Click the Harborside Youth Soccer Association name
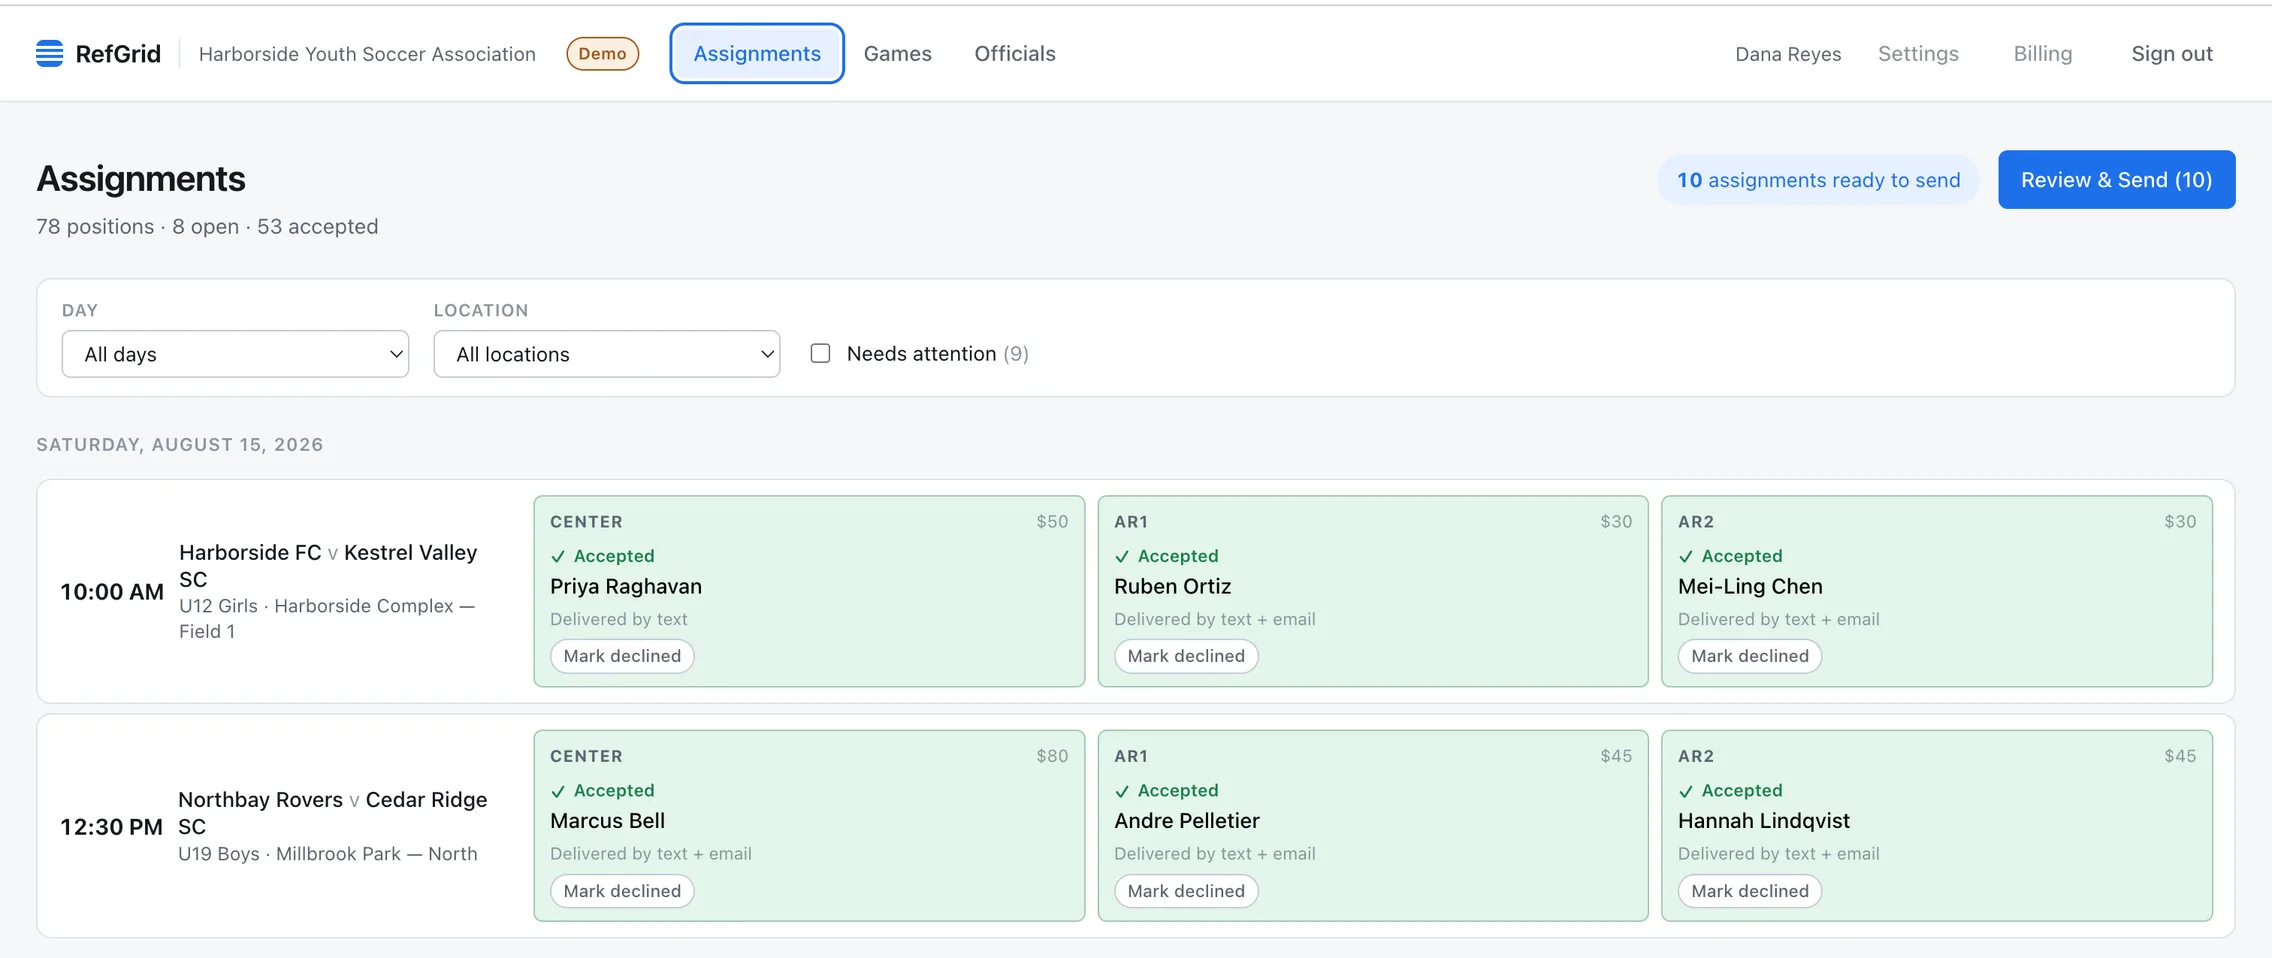 point(367,54)
